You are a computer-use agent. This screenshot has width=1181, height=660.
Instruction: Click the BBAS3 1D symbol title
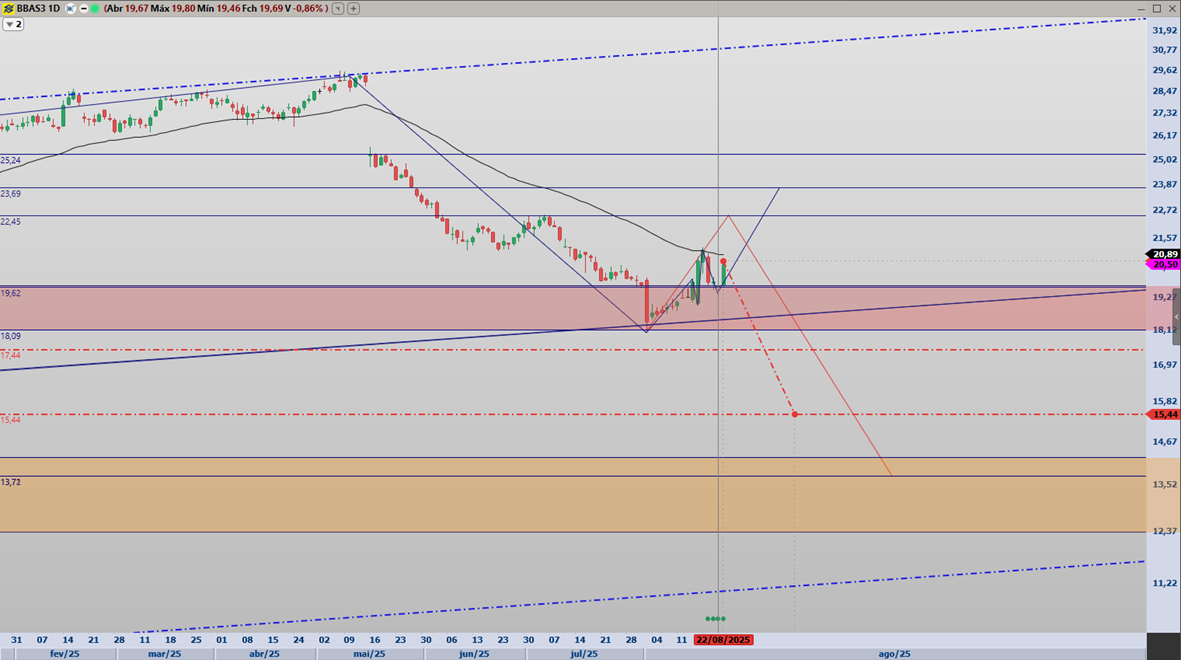pyautogui.click(x=39, y=8)
